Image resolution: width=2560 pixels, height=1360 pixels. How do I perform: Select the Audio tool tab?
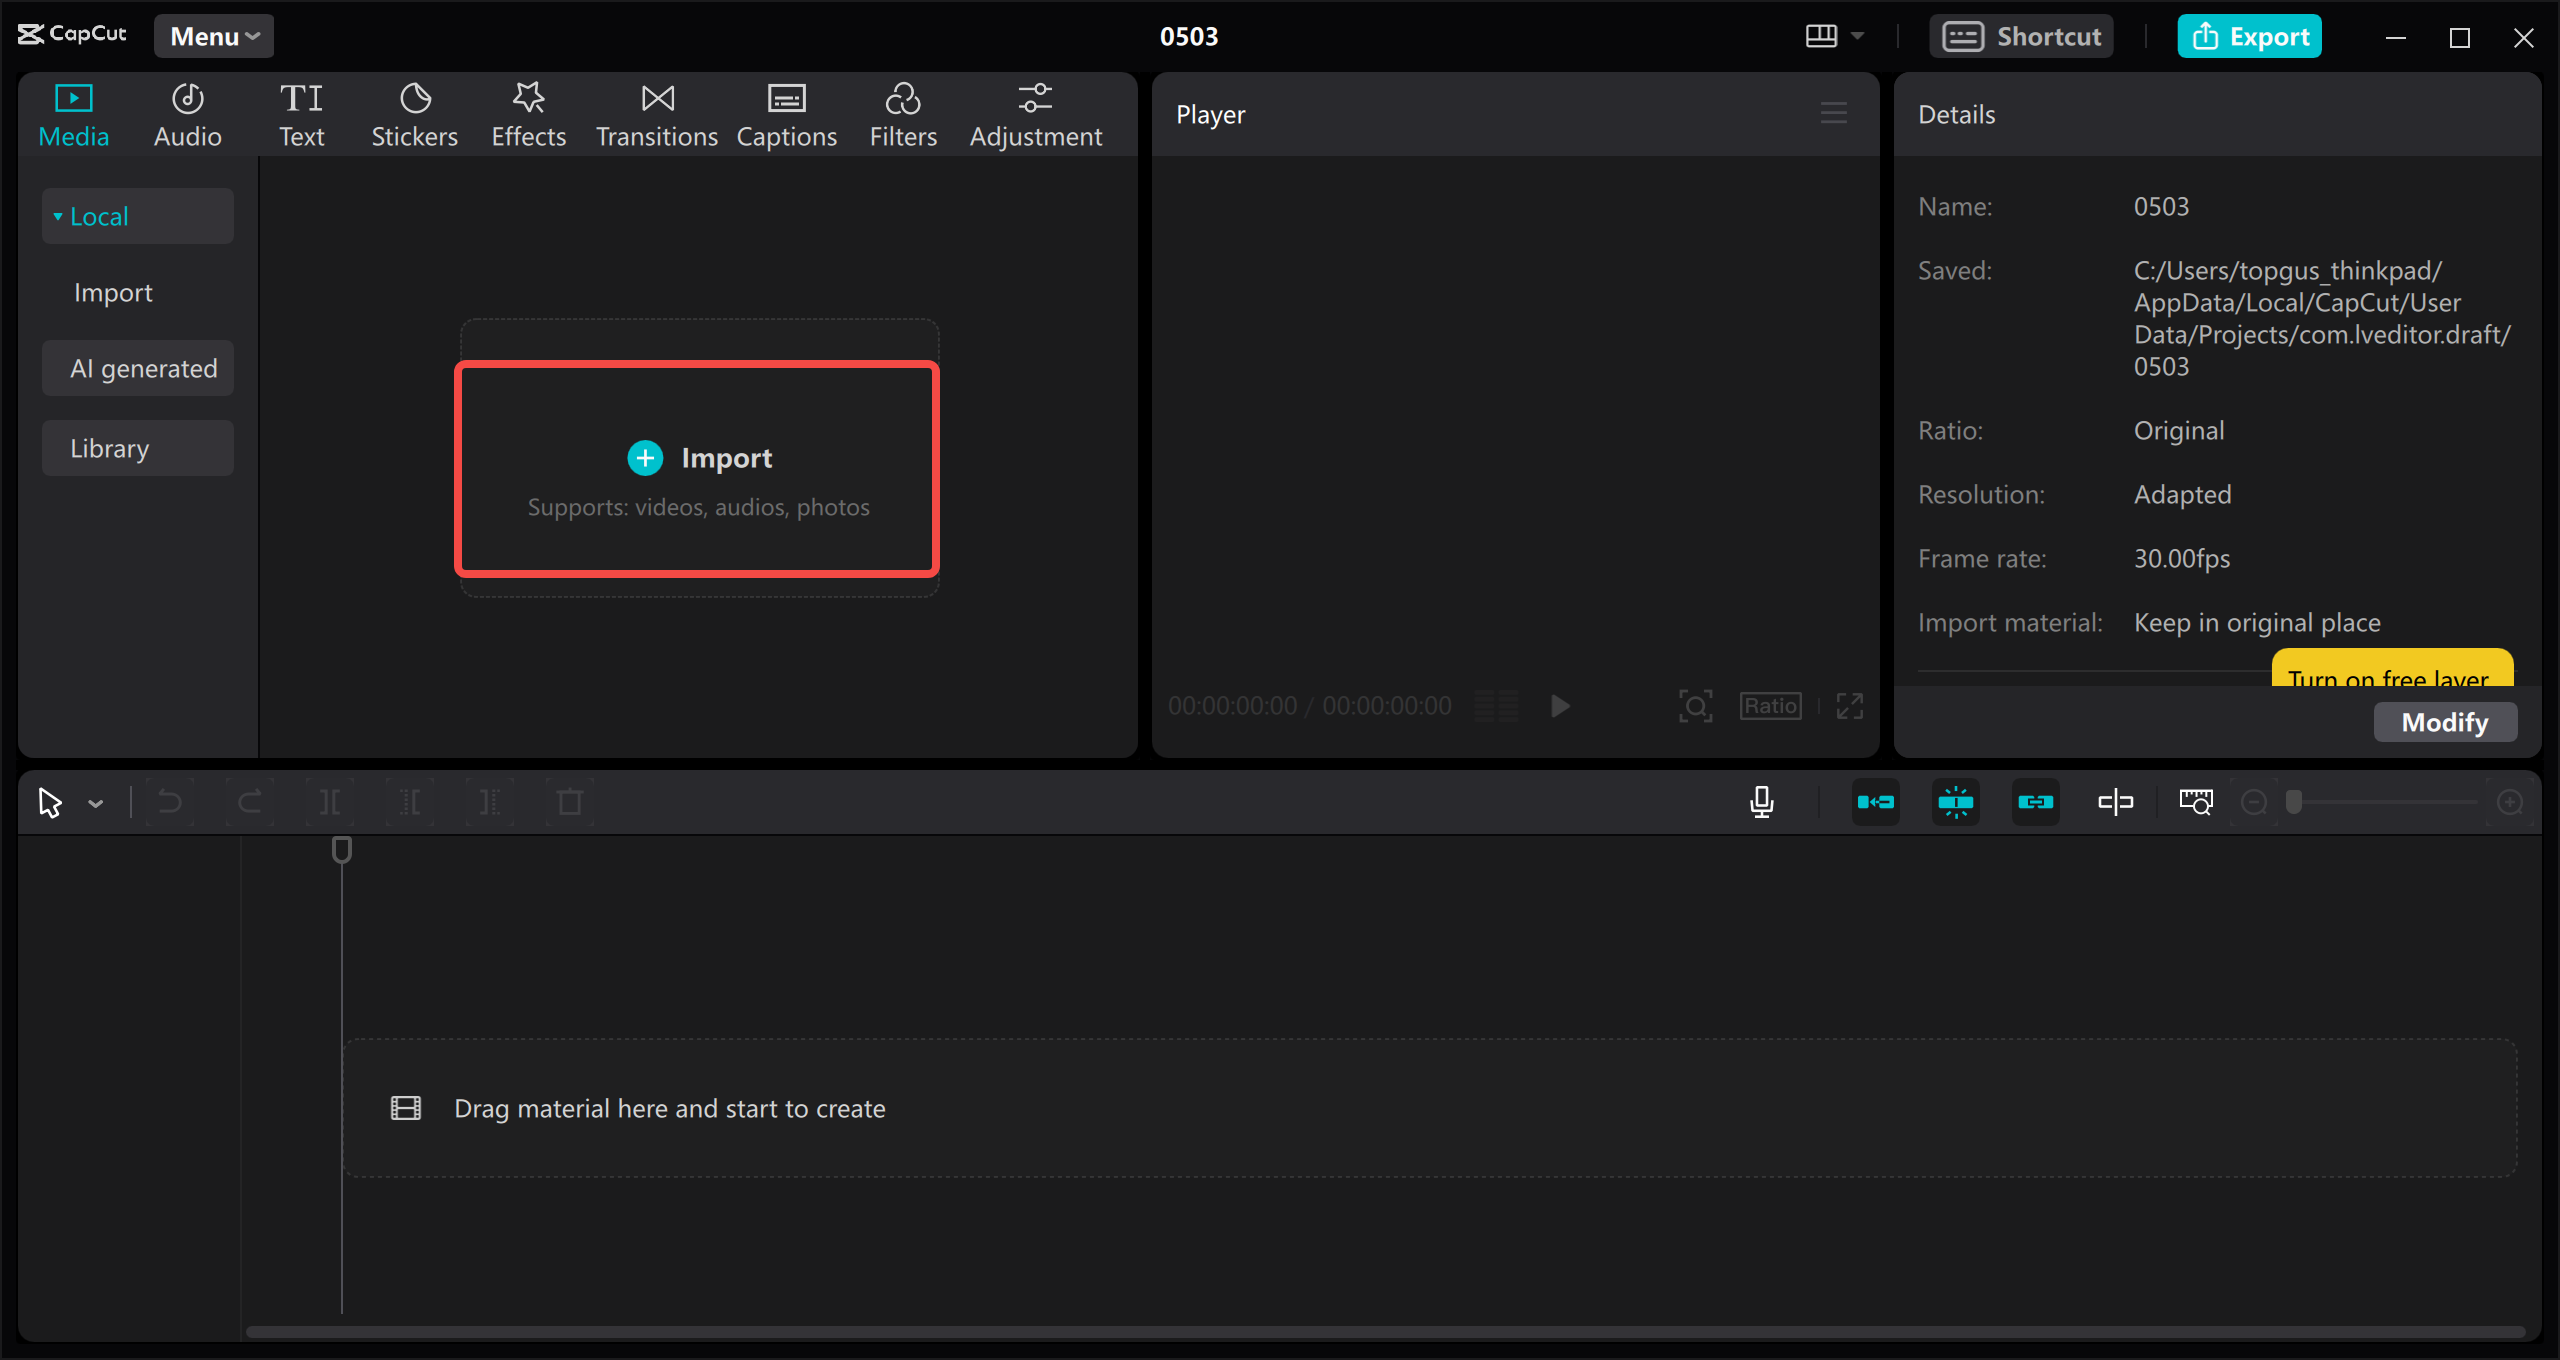click(x=186, y=113)
